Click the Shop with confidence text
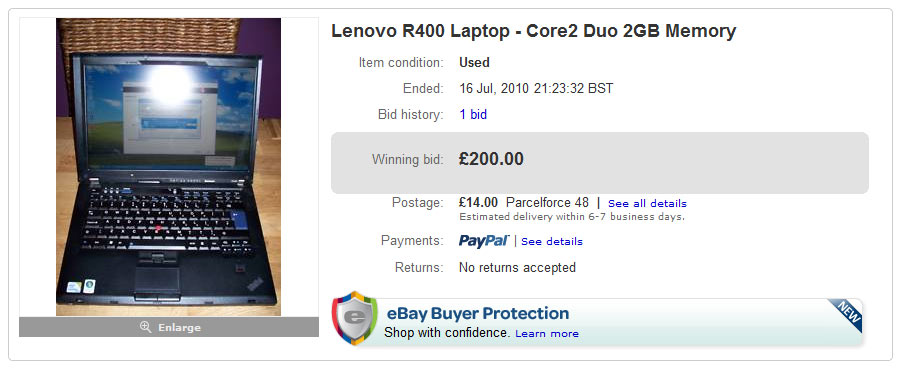The width and height of the screenshot is (900, 373). 447,333
